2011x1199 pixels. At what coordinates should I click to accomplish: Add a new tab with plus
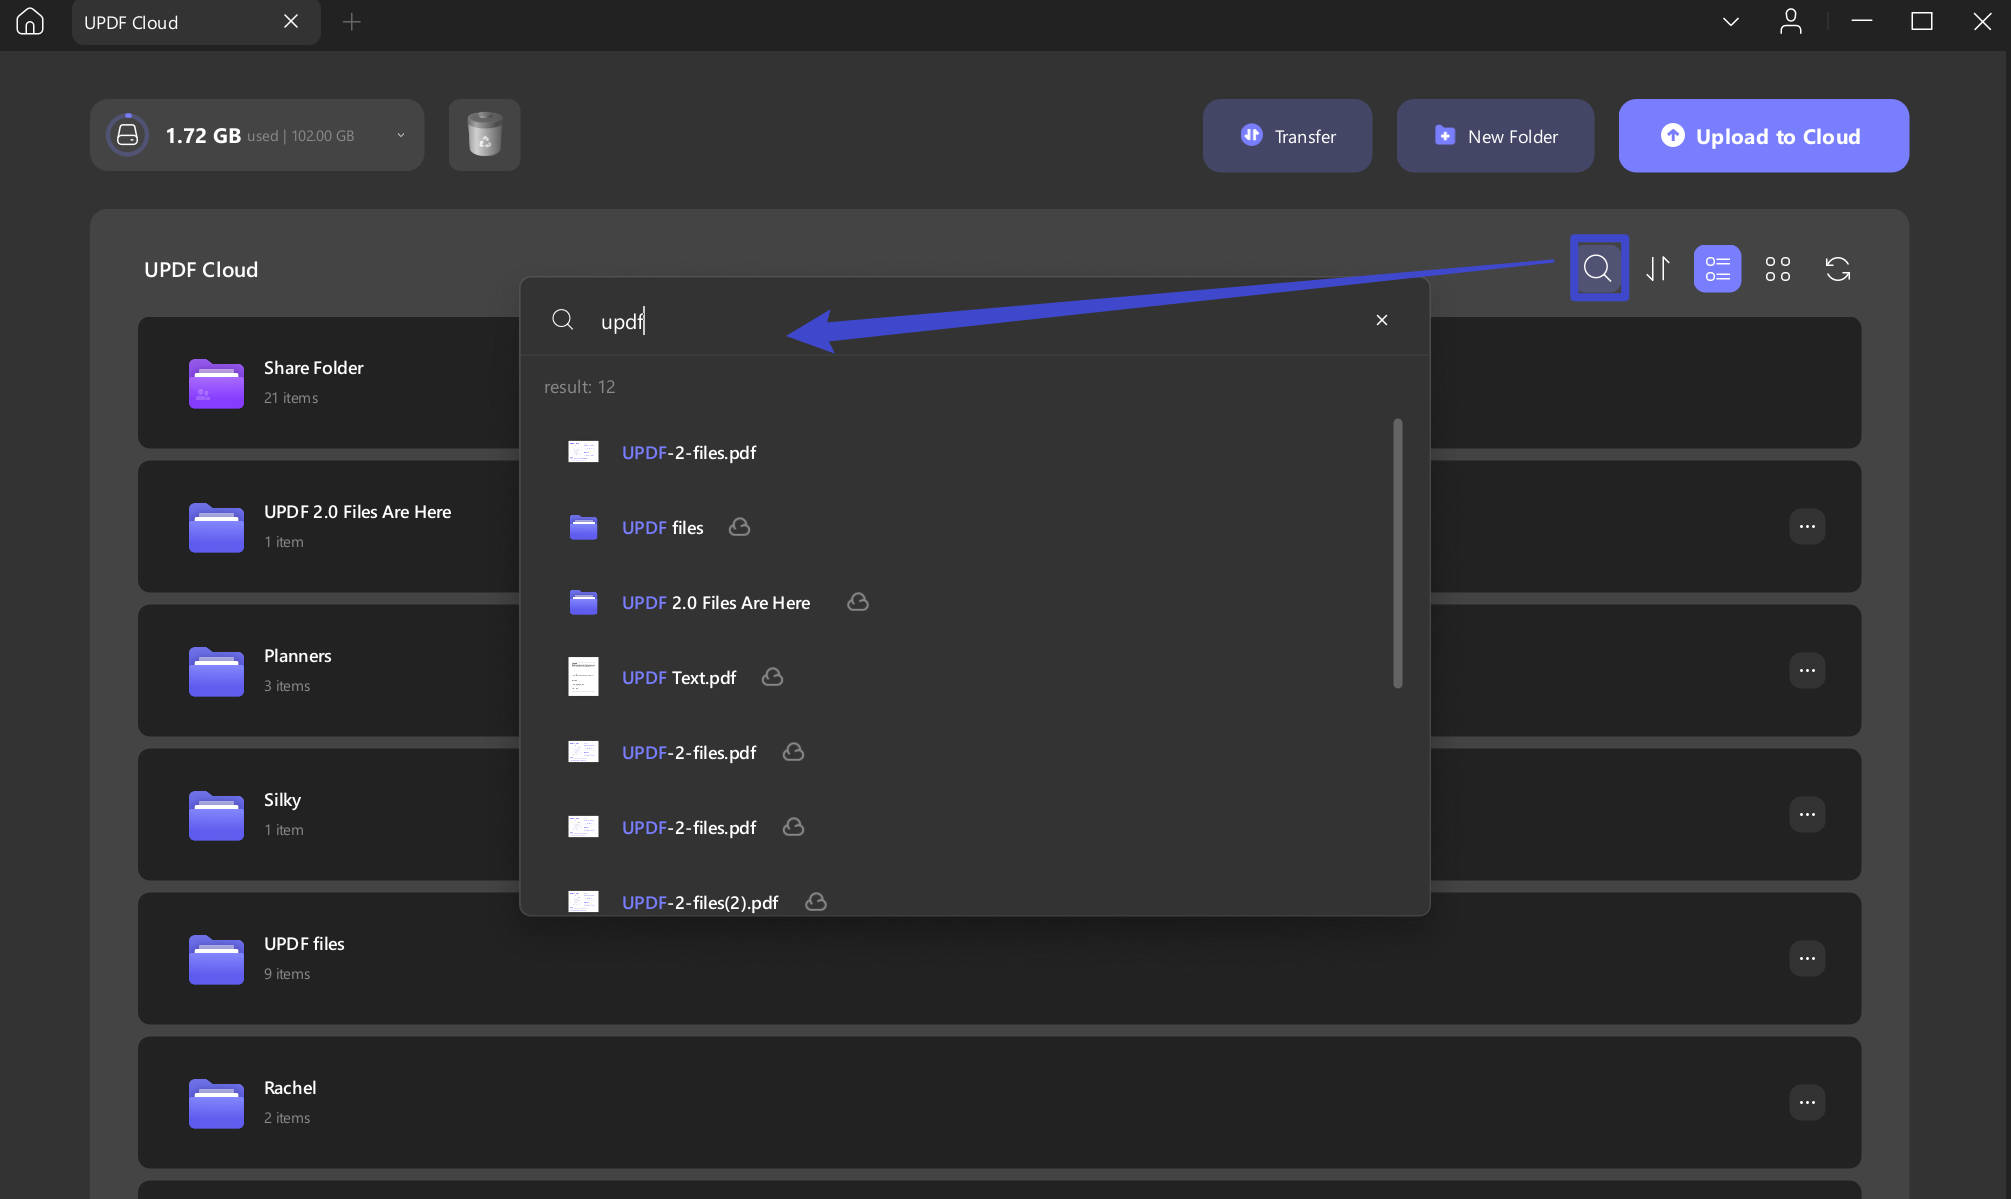pos(351,22)
